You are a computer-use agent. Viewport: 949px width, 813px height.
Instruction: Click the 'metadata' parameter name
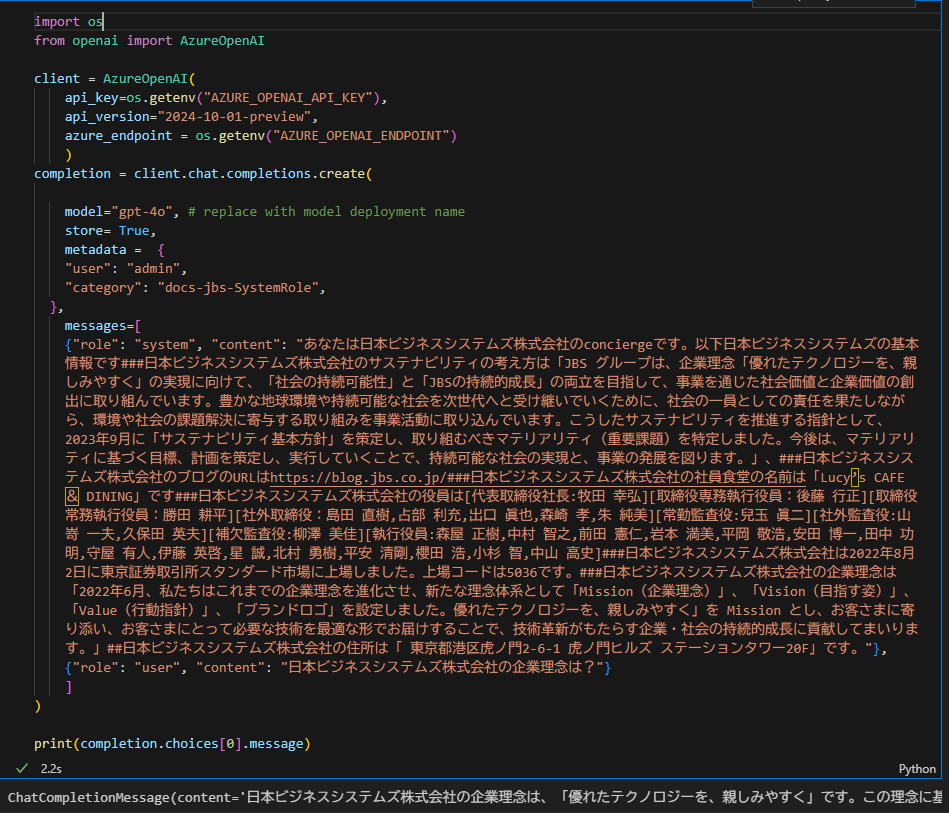click(x=96, y=249)
